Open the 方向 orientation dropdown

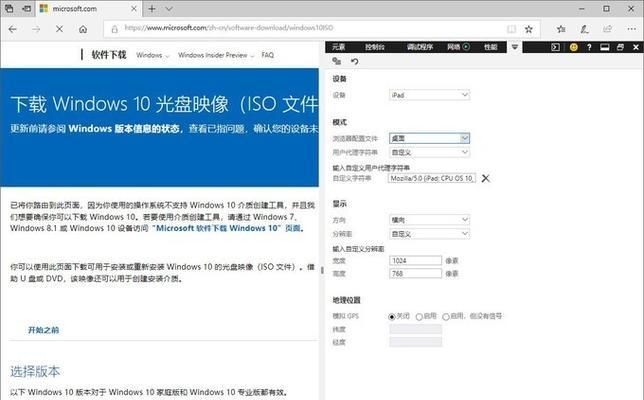(429, 220)
